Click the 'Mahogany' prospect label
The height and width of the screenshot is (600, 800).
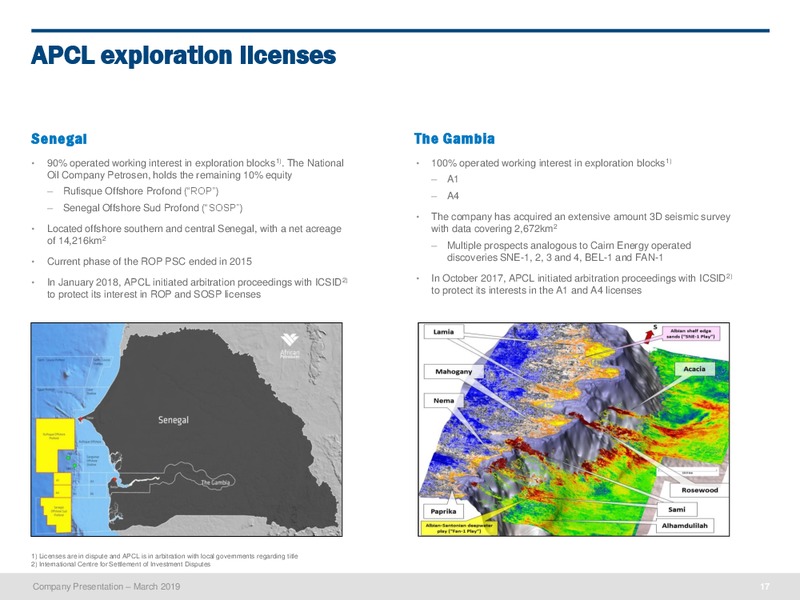(x=454, y=372)
